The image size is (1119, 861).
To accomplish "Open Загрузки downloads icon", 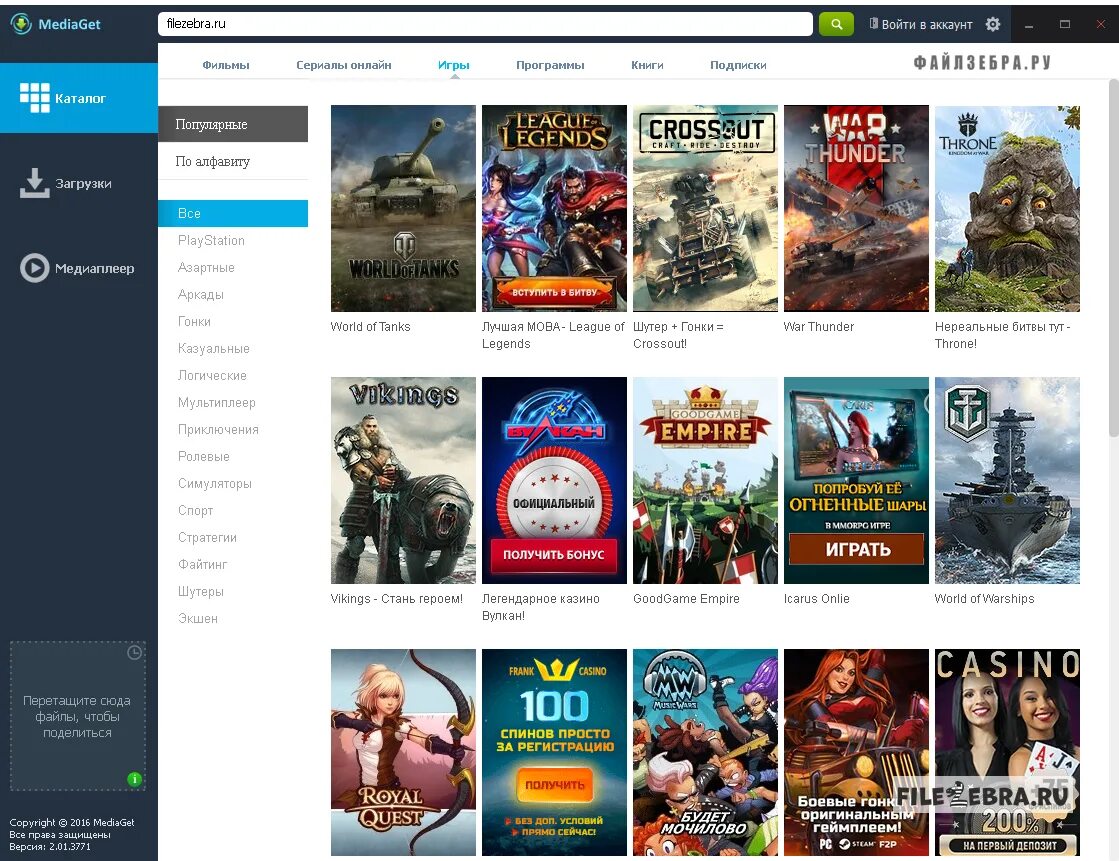I will pos(34,183).
